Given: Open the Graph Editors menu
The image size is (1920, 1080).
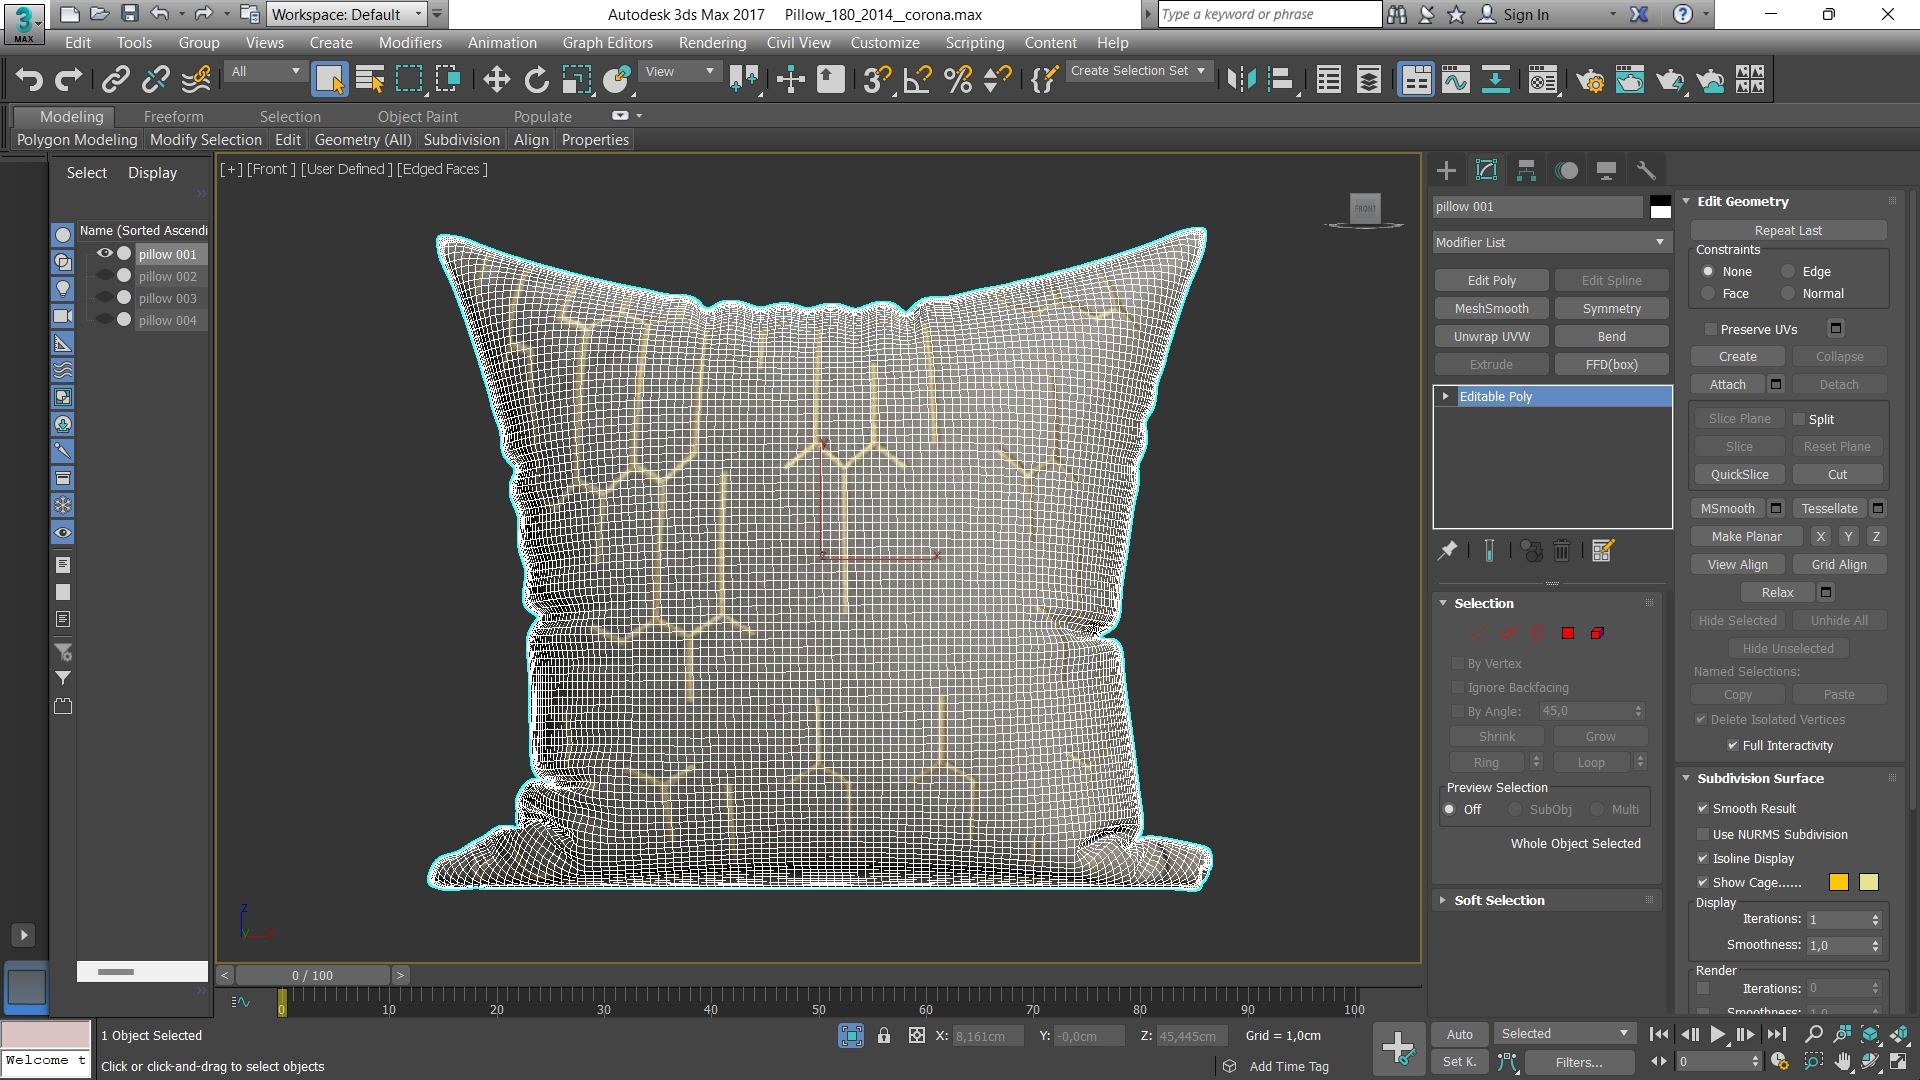Looking at the screenshot, I should (607, 43).
